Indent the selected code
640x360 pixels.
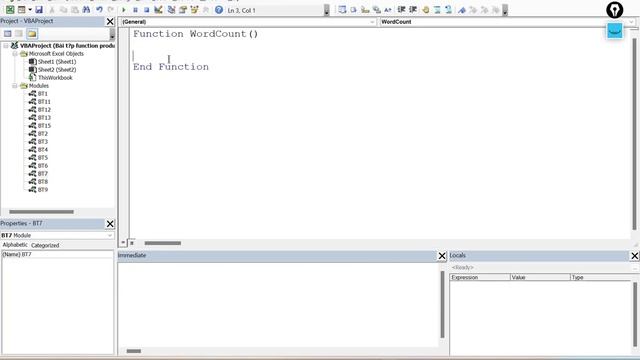pyautogui.click(x=401, y=10)
